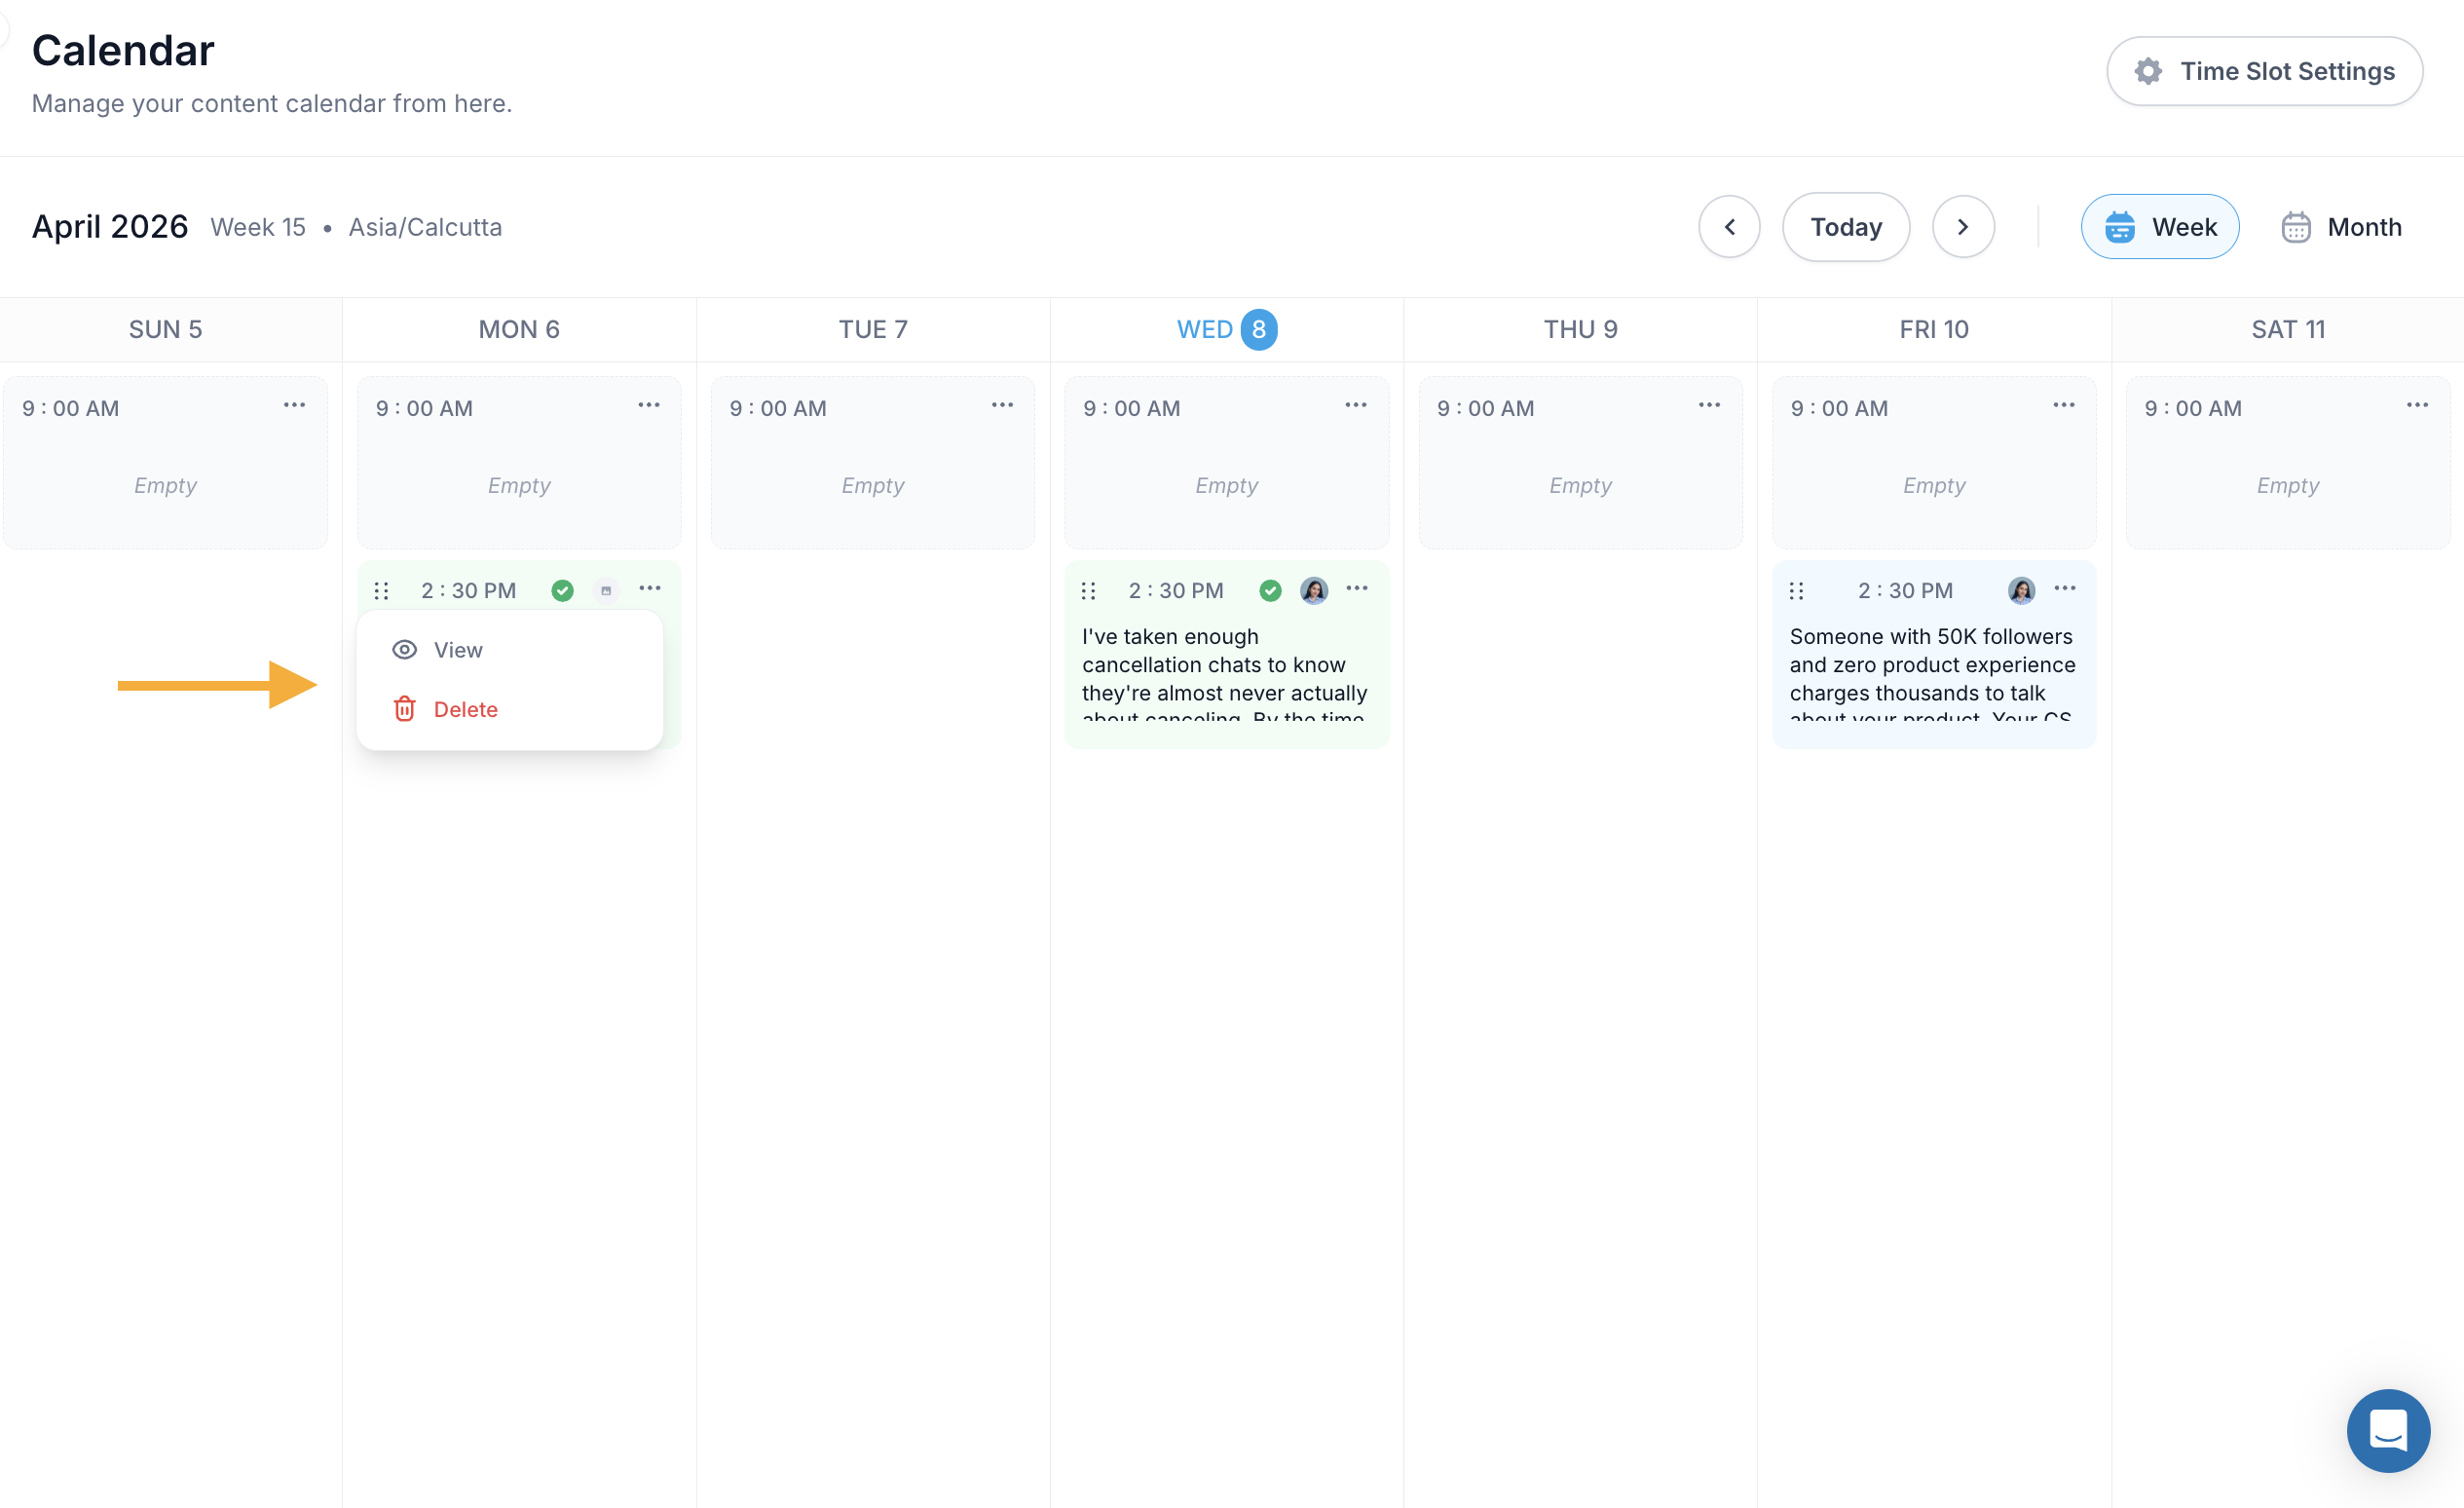2464x1508 pixels.
Task: Jump to Today on the calendar
Action: (x=1846, y=227)
